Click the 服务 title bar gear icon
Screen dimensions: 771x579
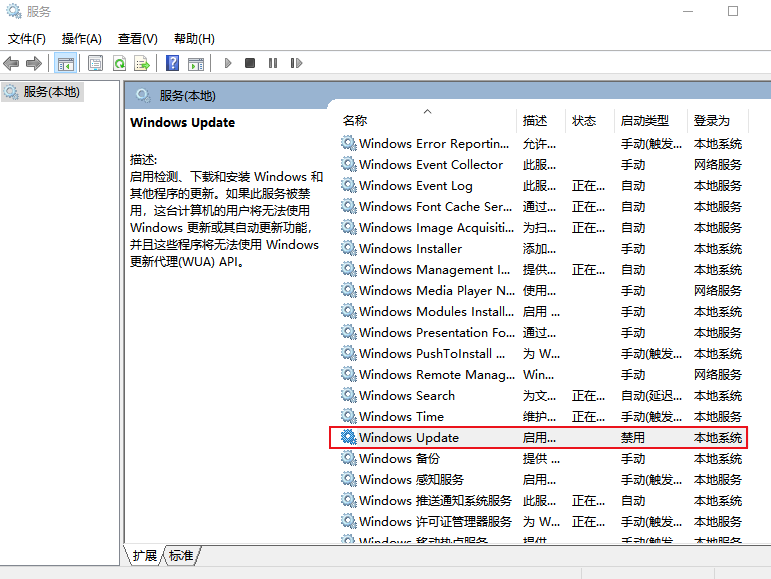[13, 11]
